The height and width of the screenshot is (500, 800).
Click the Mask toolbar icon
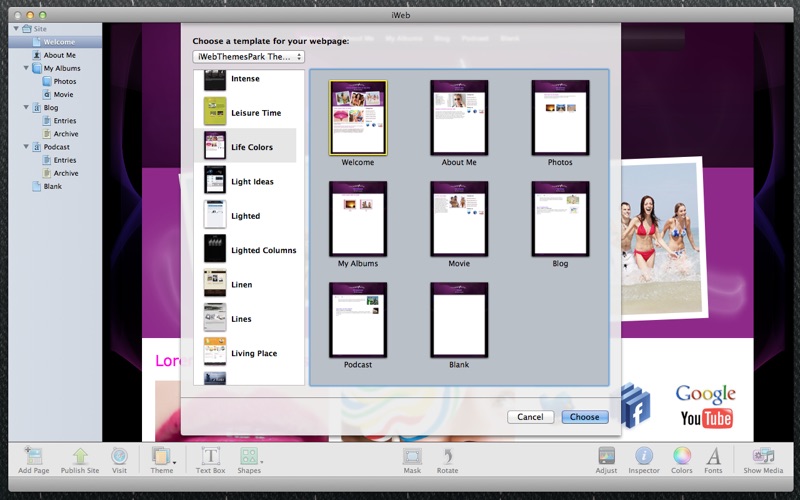412,456
